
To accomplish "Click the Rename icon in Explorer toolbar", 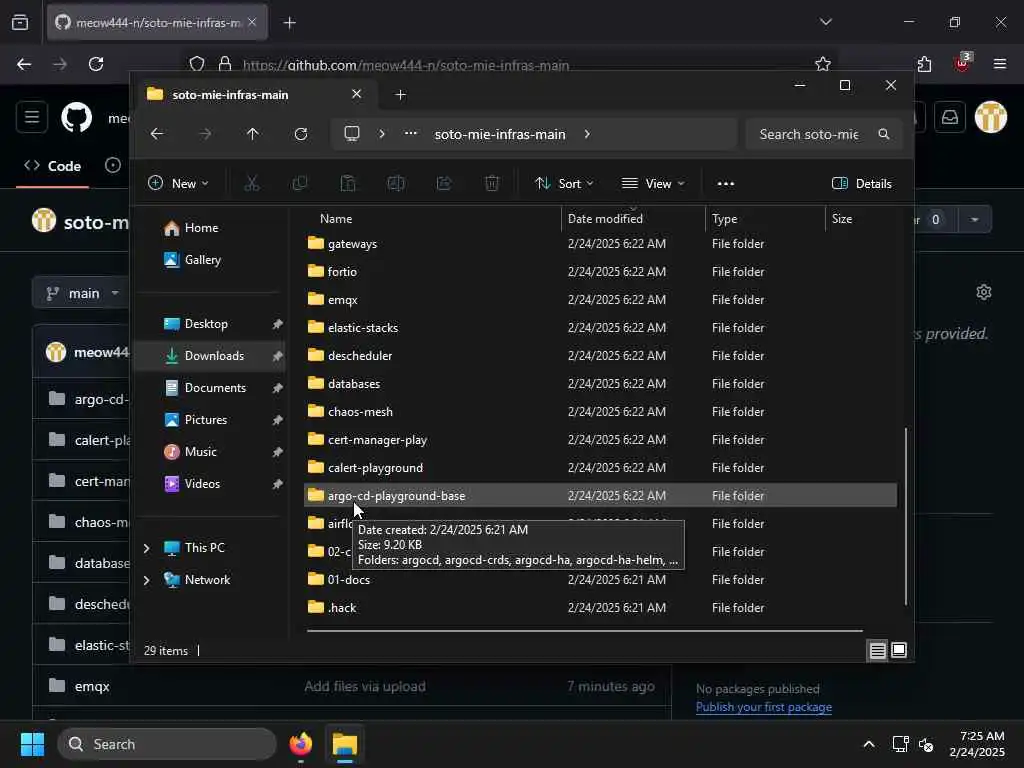I will 396,184.
